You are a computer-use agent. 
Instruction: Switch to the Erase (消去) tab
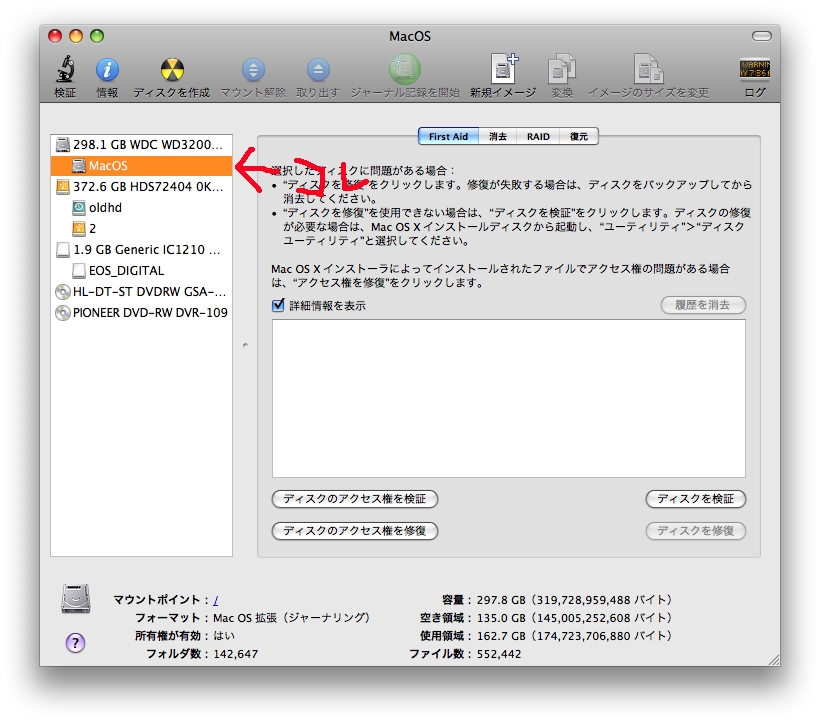(x=497, y=136)
